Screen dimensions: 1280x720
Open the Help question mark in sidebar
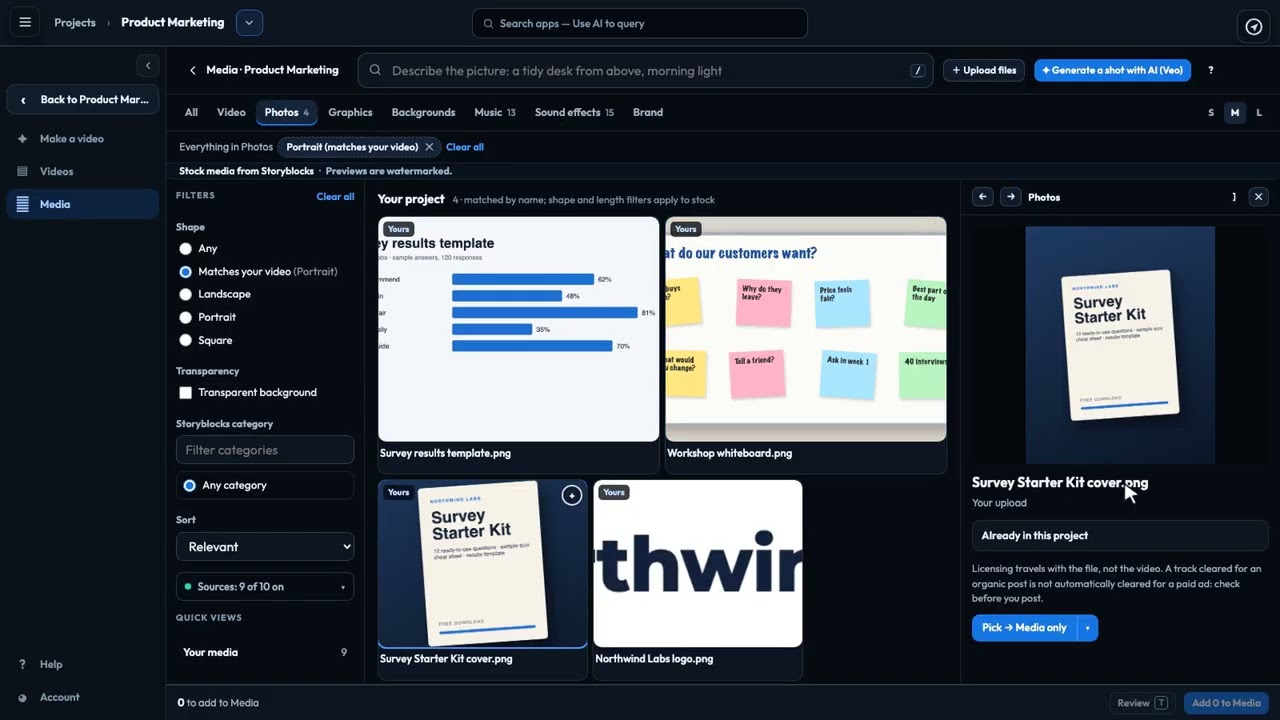pyautogui.click(x=23, y=664)
